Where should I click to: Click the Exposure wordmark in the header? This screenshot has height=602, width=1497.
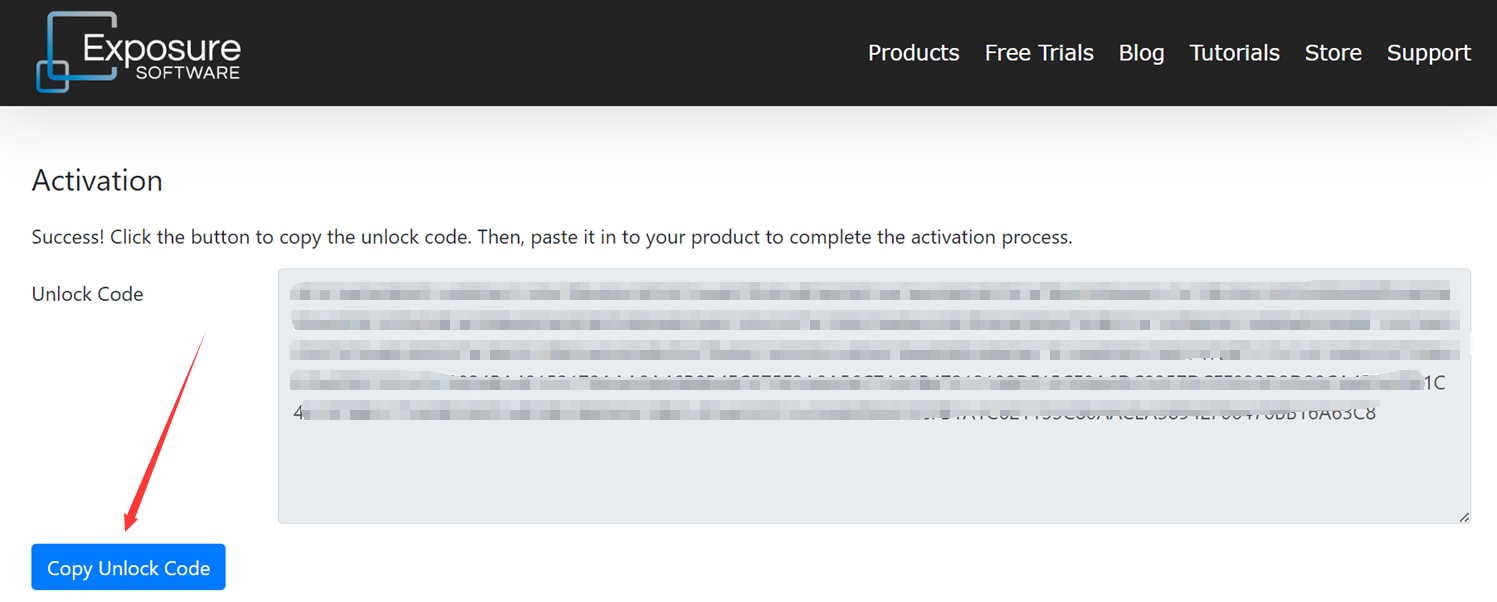pos(161,48)
